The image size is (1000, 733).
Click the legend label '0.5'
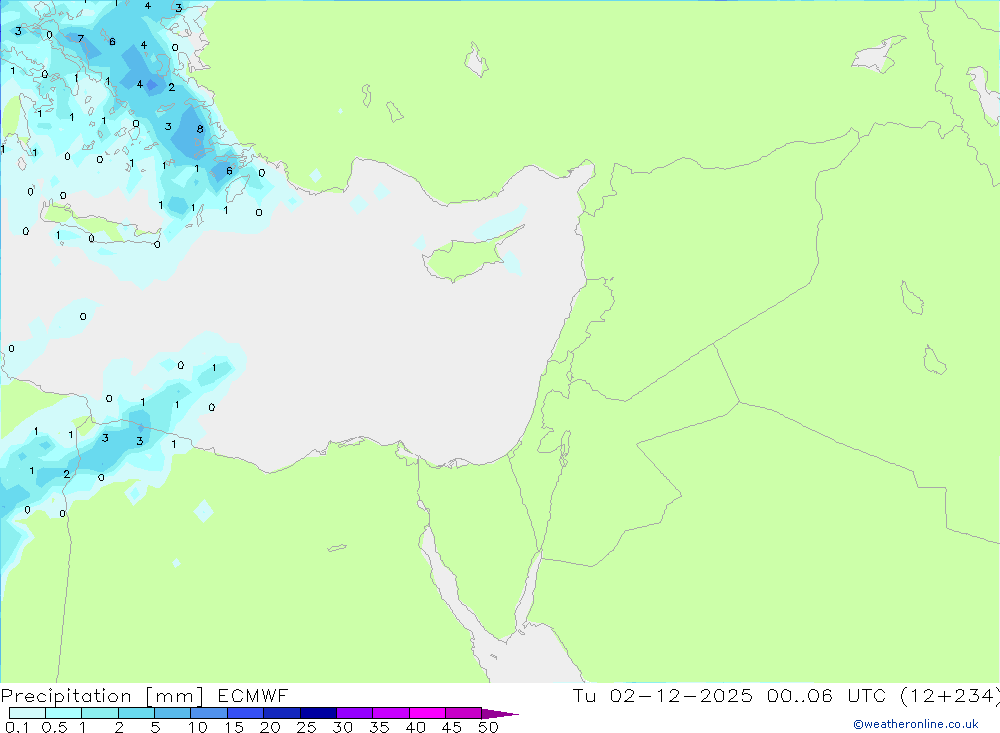(54, 727)
